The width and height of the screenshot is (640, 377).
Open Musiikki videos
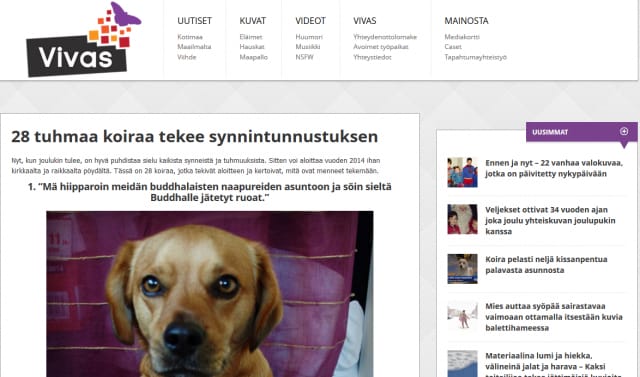308,47
